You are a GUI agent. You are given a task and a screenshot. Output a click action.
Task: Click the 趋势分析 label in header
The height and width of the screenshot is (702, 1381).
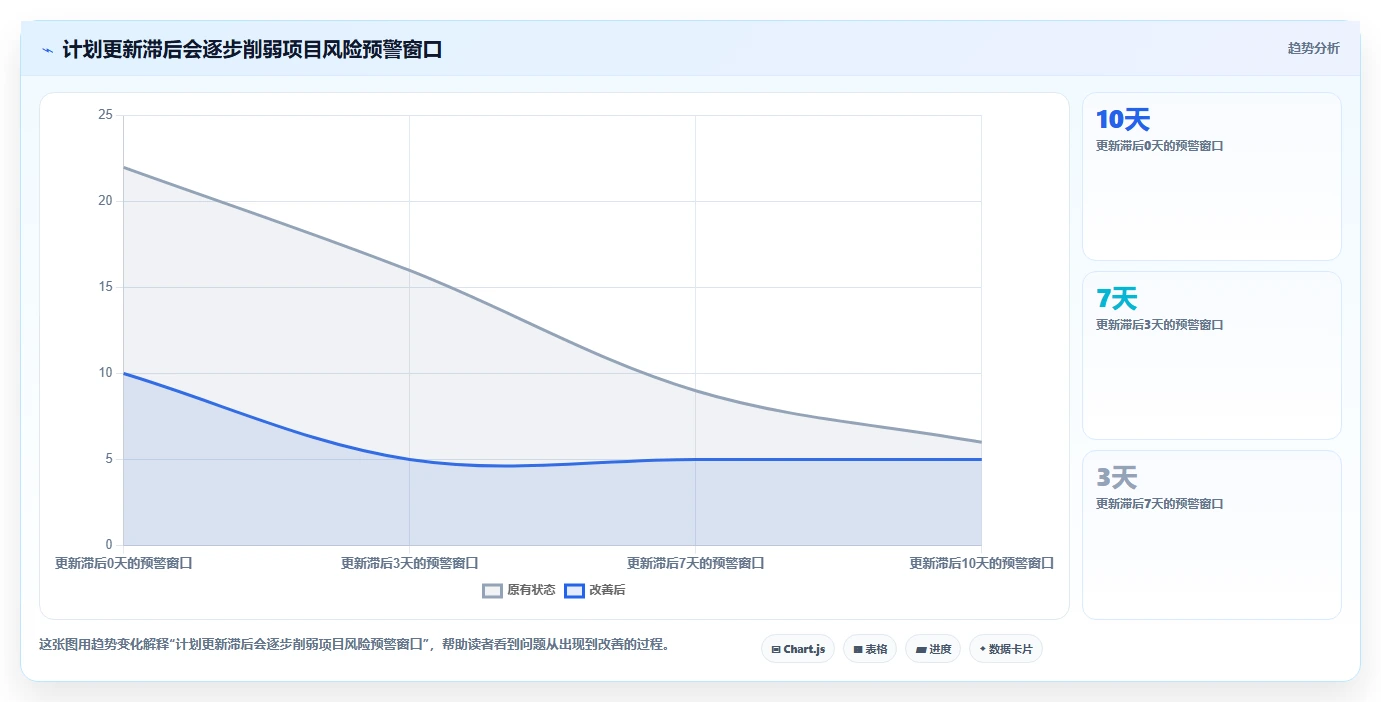pos(1313,48)
